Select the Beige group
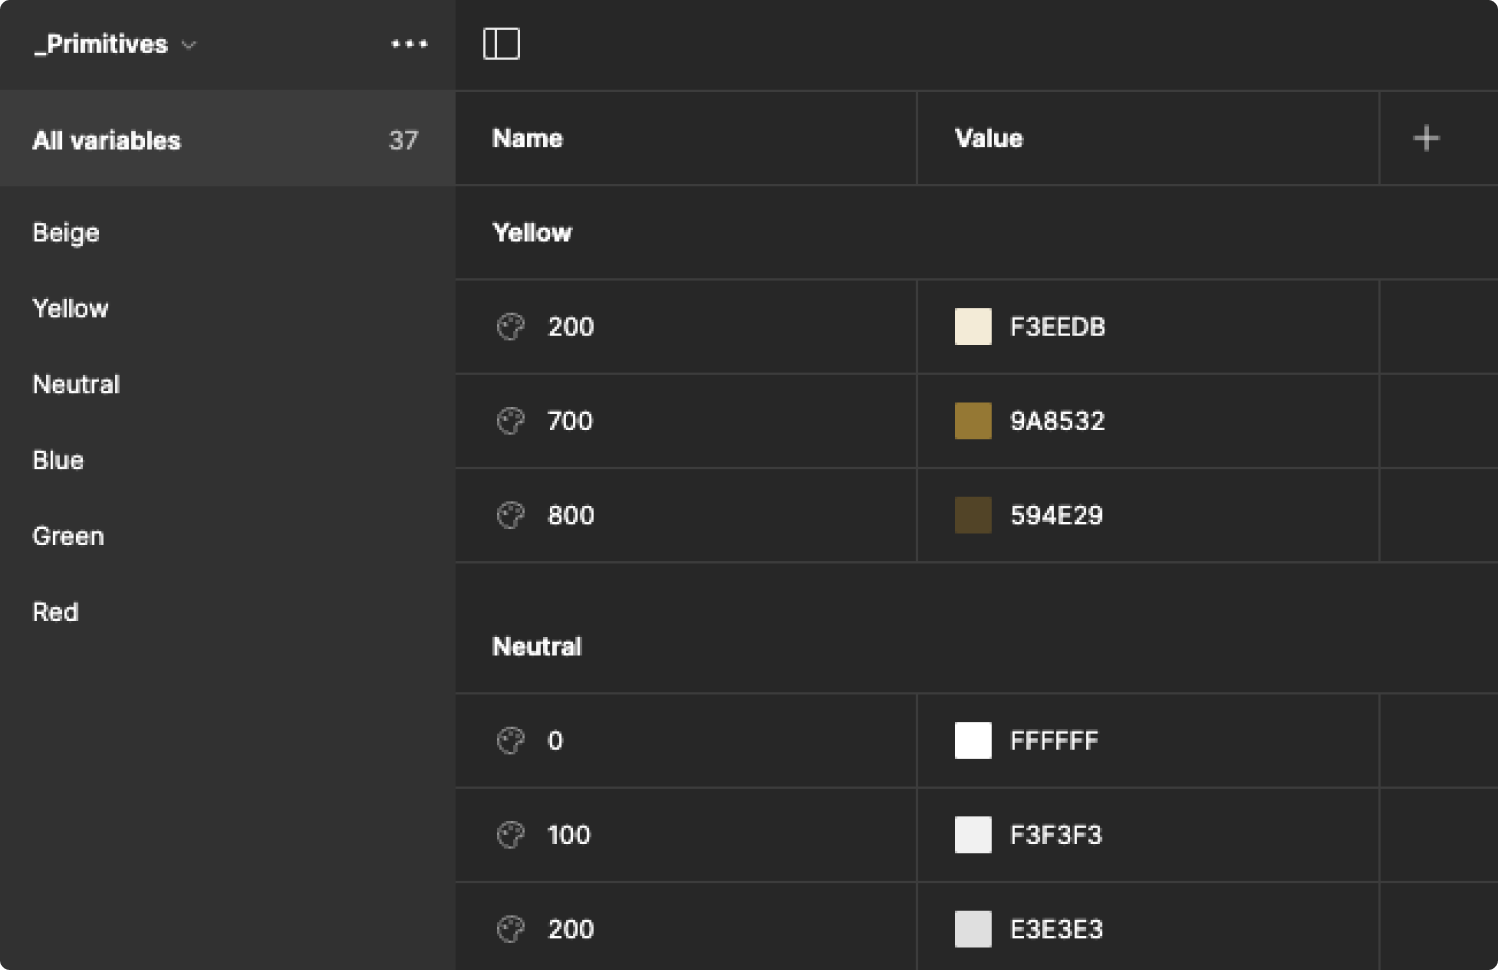1498x970 pixels. click(x=66, y=233)
